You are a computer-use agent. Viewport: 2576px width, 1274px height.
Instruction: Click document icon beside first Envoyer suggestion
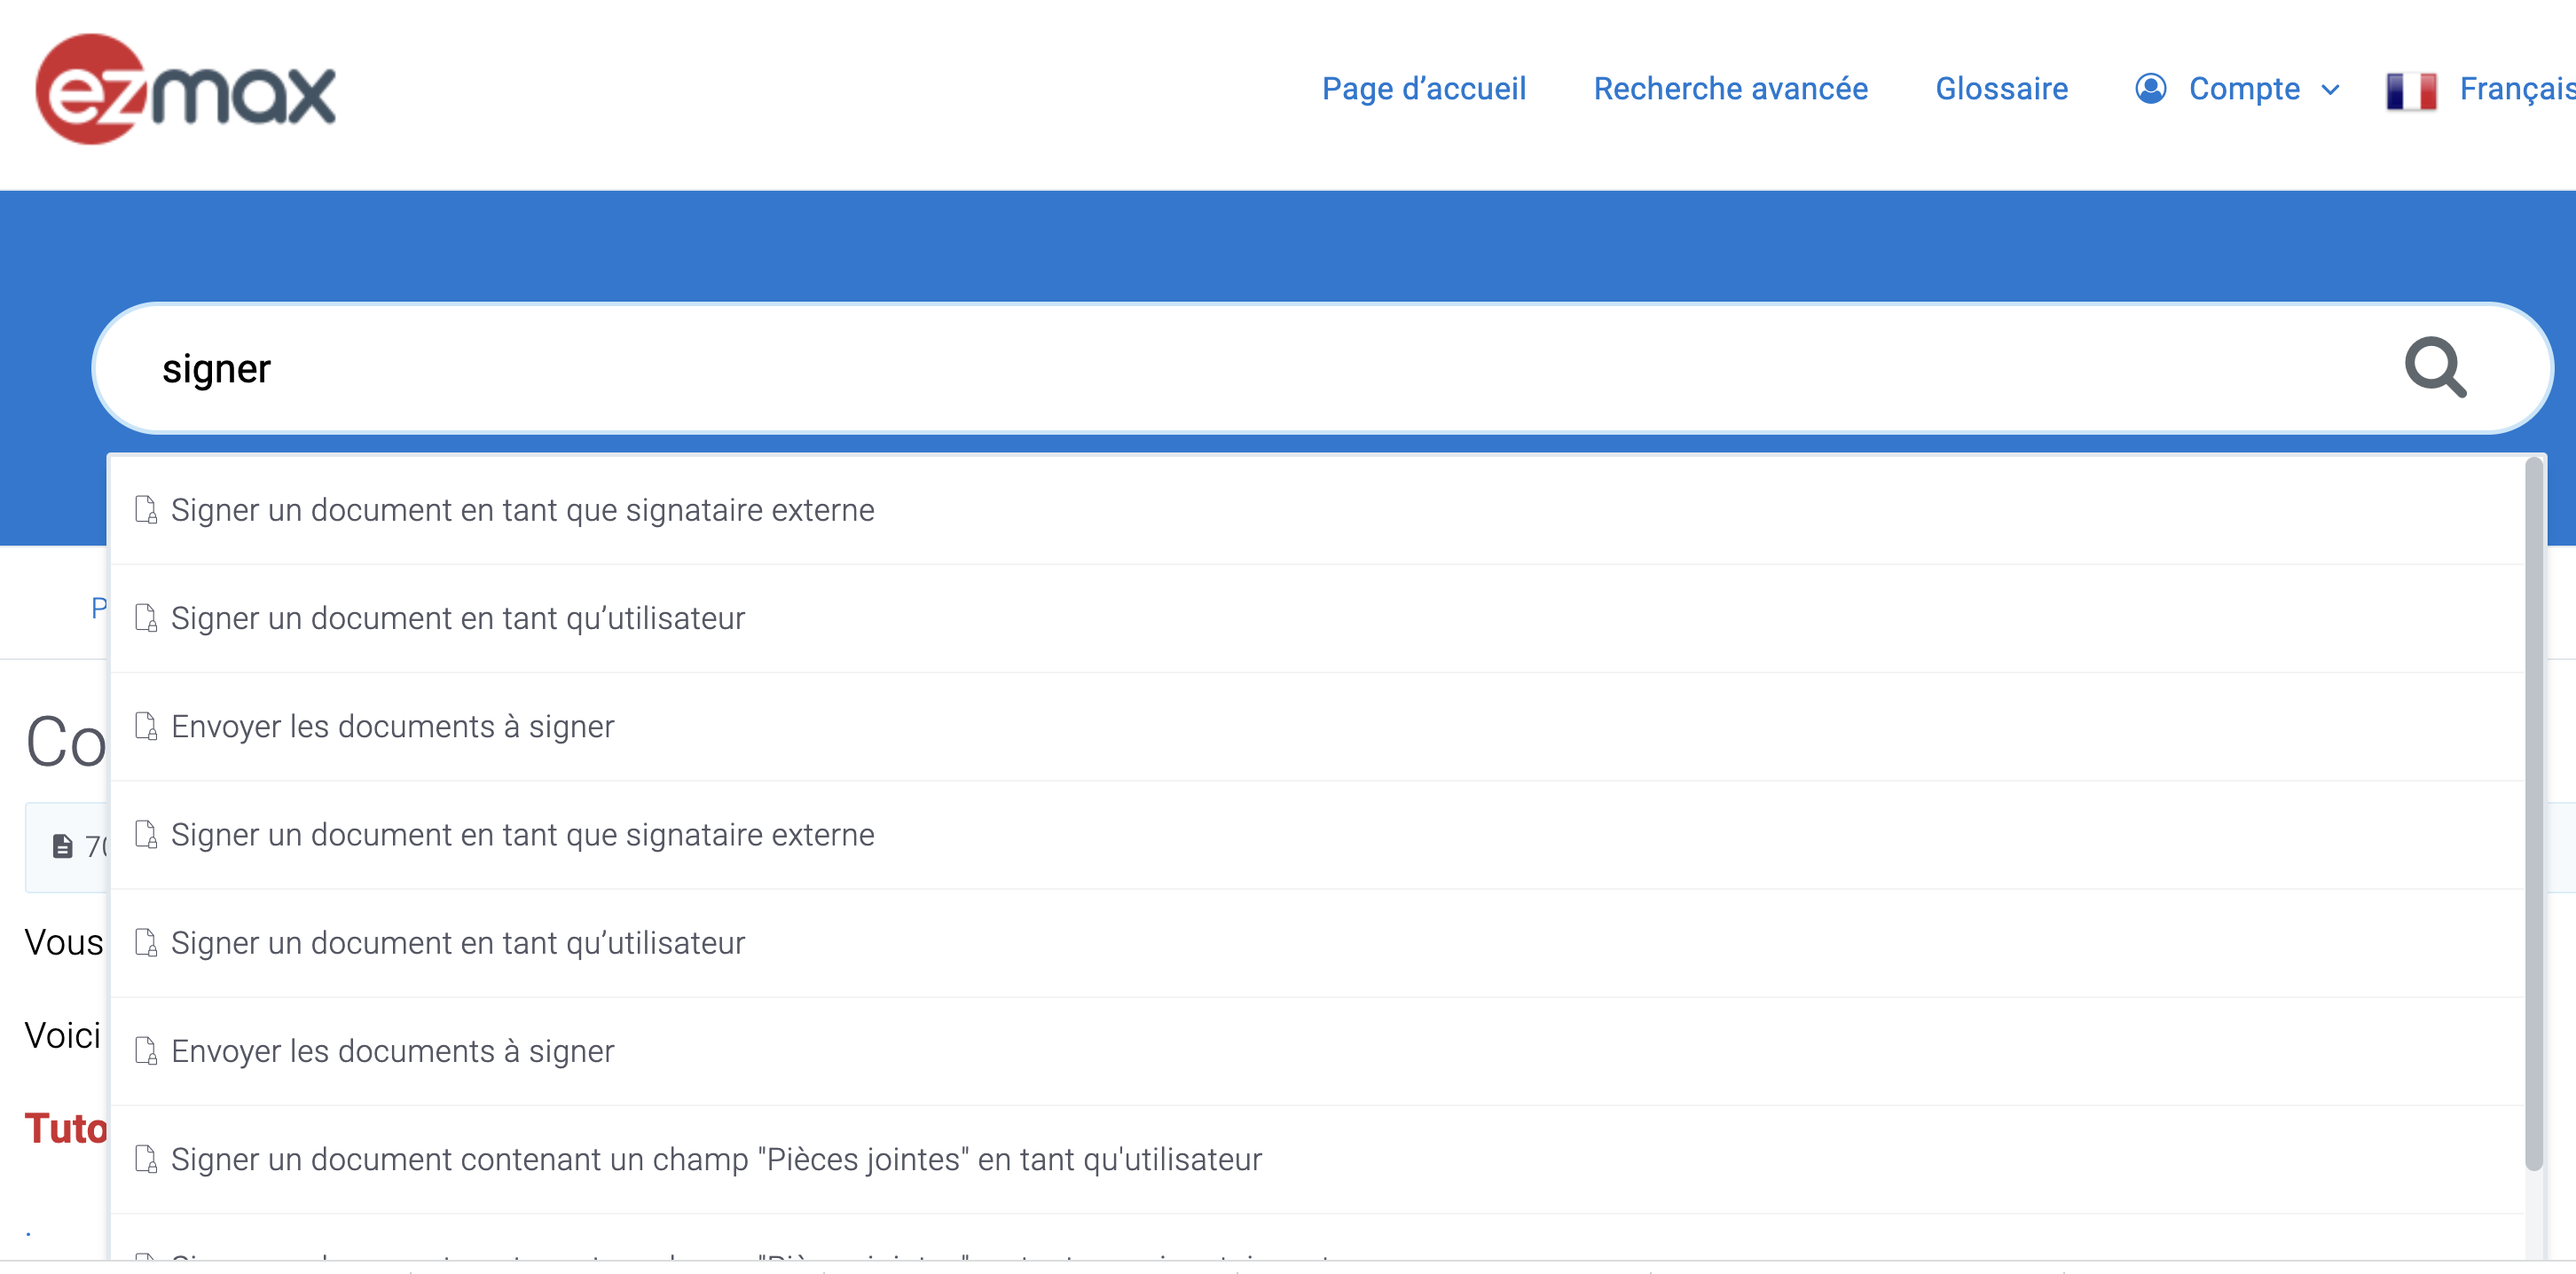tap(146, 726)
